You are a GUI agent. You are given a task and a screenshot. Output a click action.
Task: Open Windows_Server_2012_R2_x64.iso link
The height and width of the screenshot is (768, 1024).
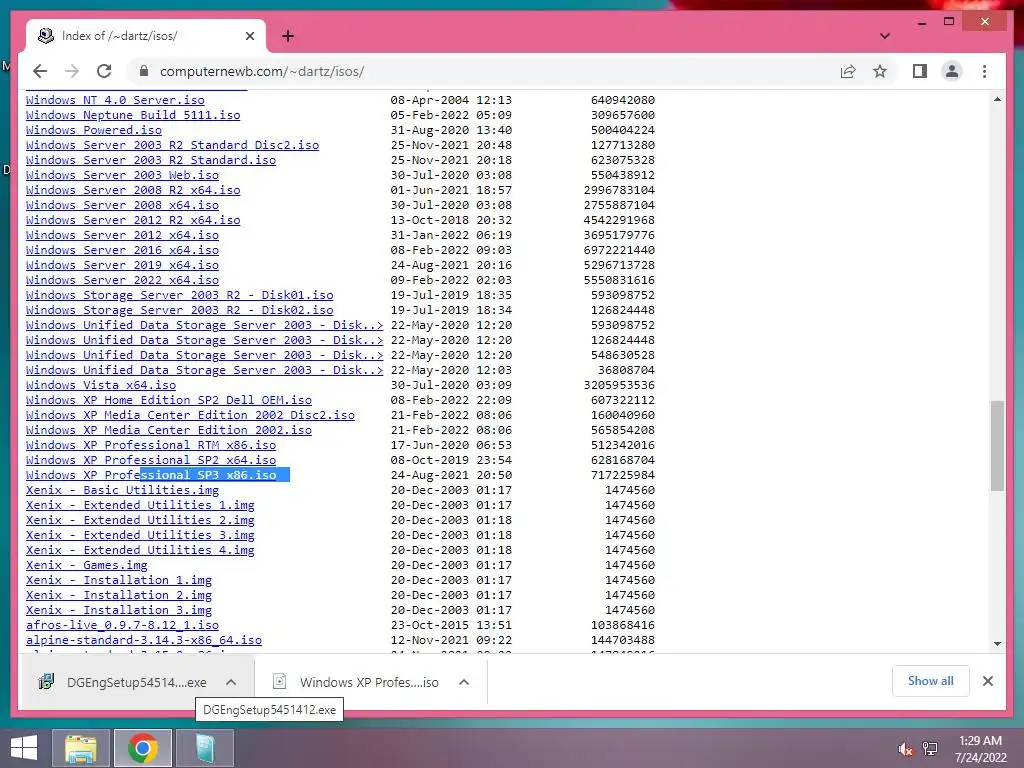coord(133,220)
